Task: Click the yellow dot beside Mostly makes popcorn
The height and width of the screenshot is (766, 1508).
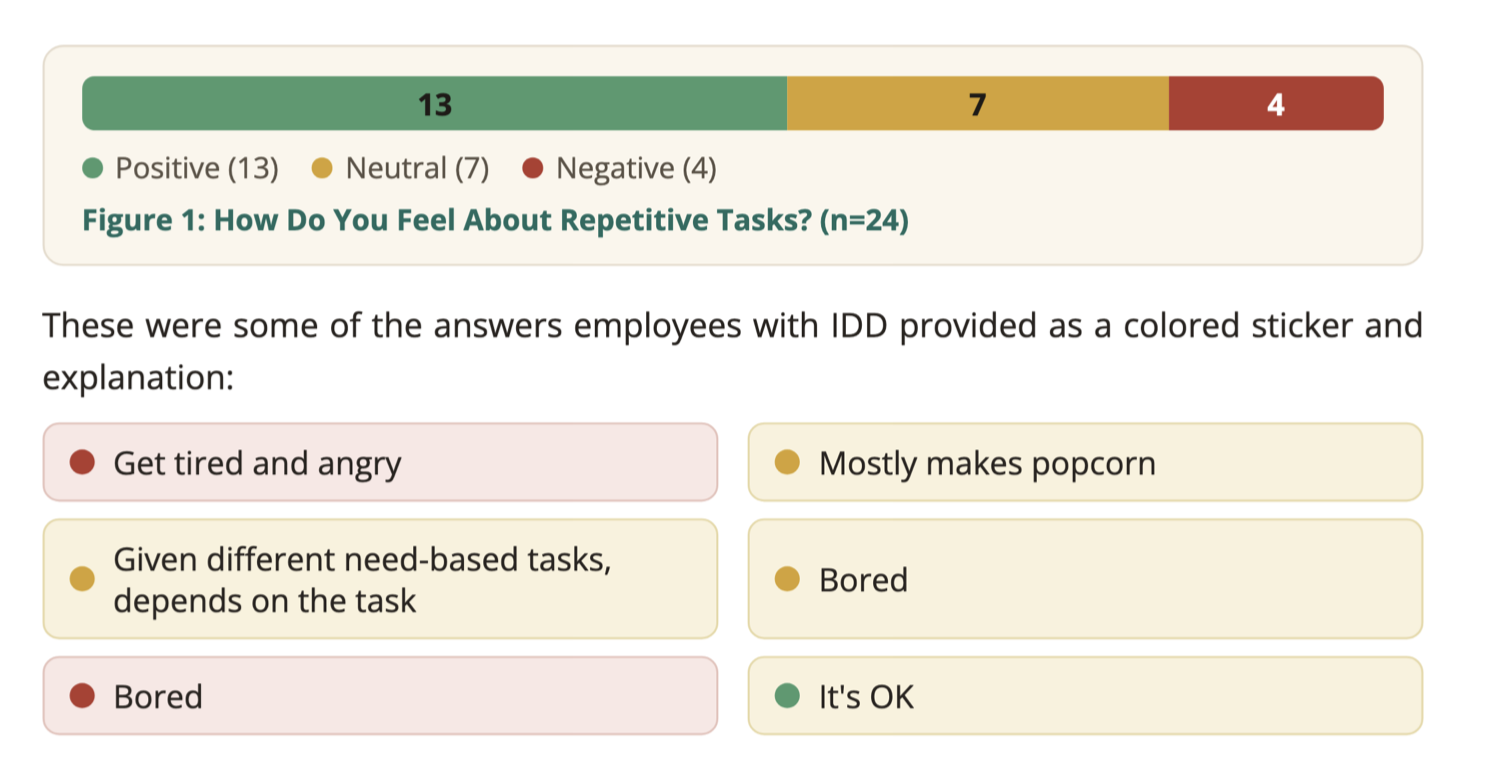Action: click(788, 463)
